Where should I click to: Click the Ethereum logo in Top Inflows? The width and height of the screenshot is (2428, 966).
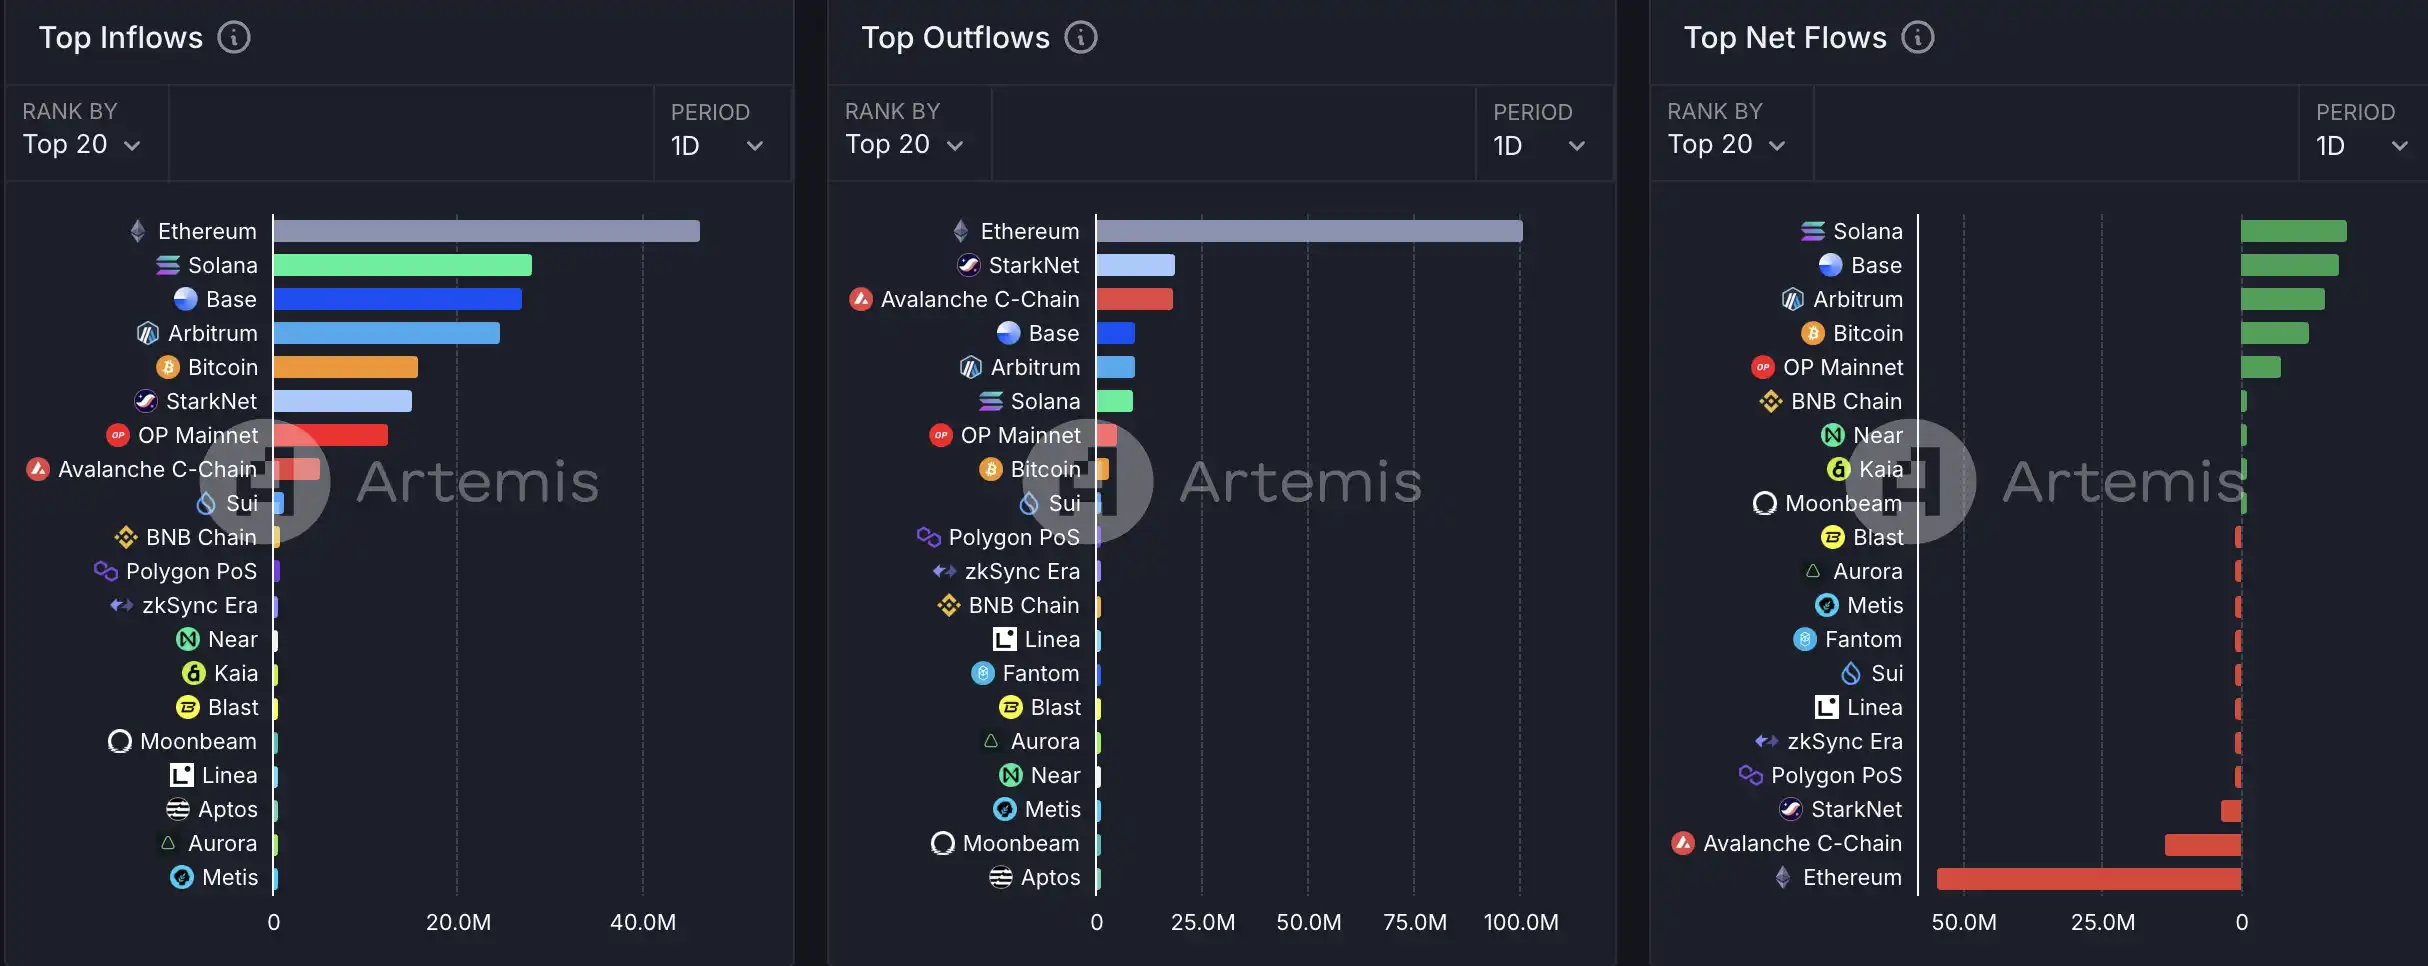click(x=138, y=231)
